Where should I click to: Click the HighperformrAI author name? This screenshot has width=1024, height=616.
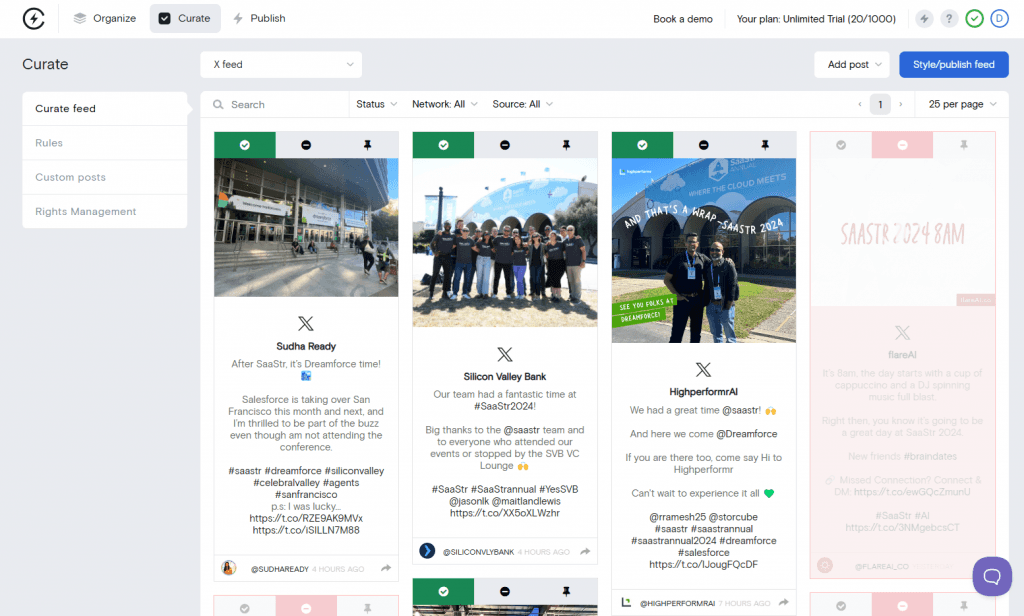click(x=703, y=392)
